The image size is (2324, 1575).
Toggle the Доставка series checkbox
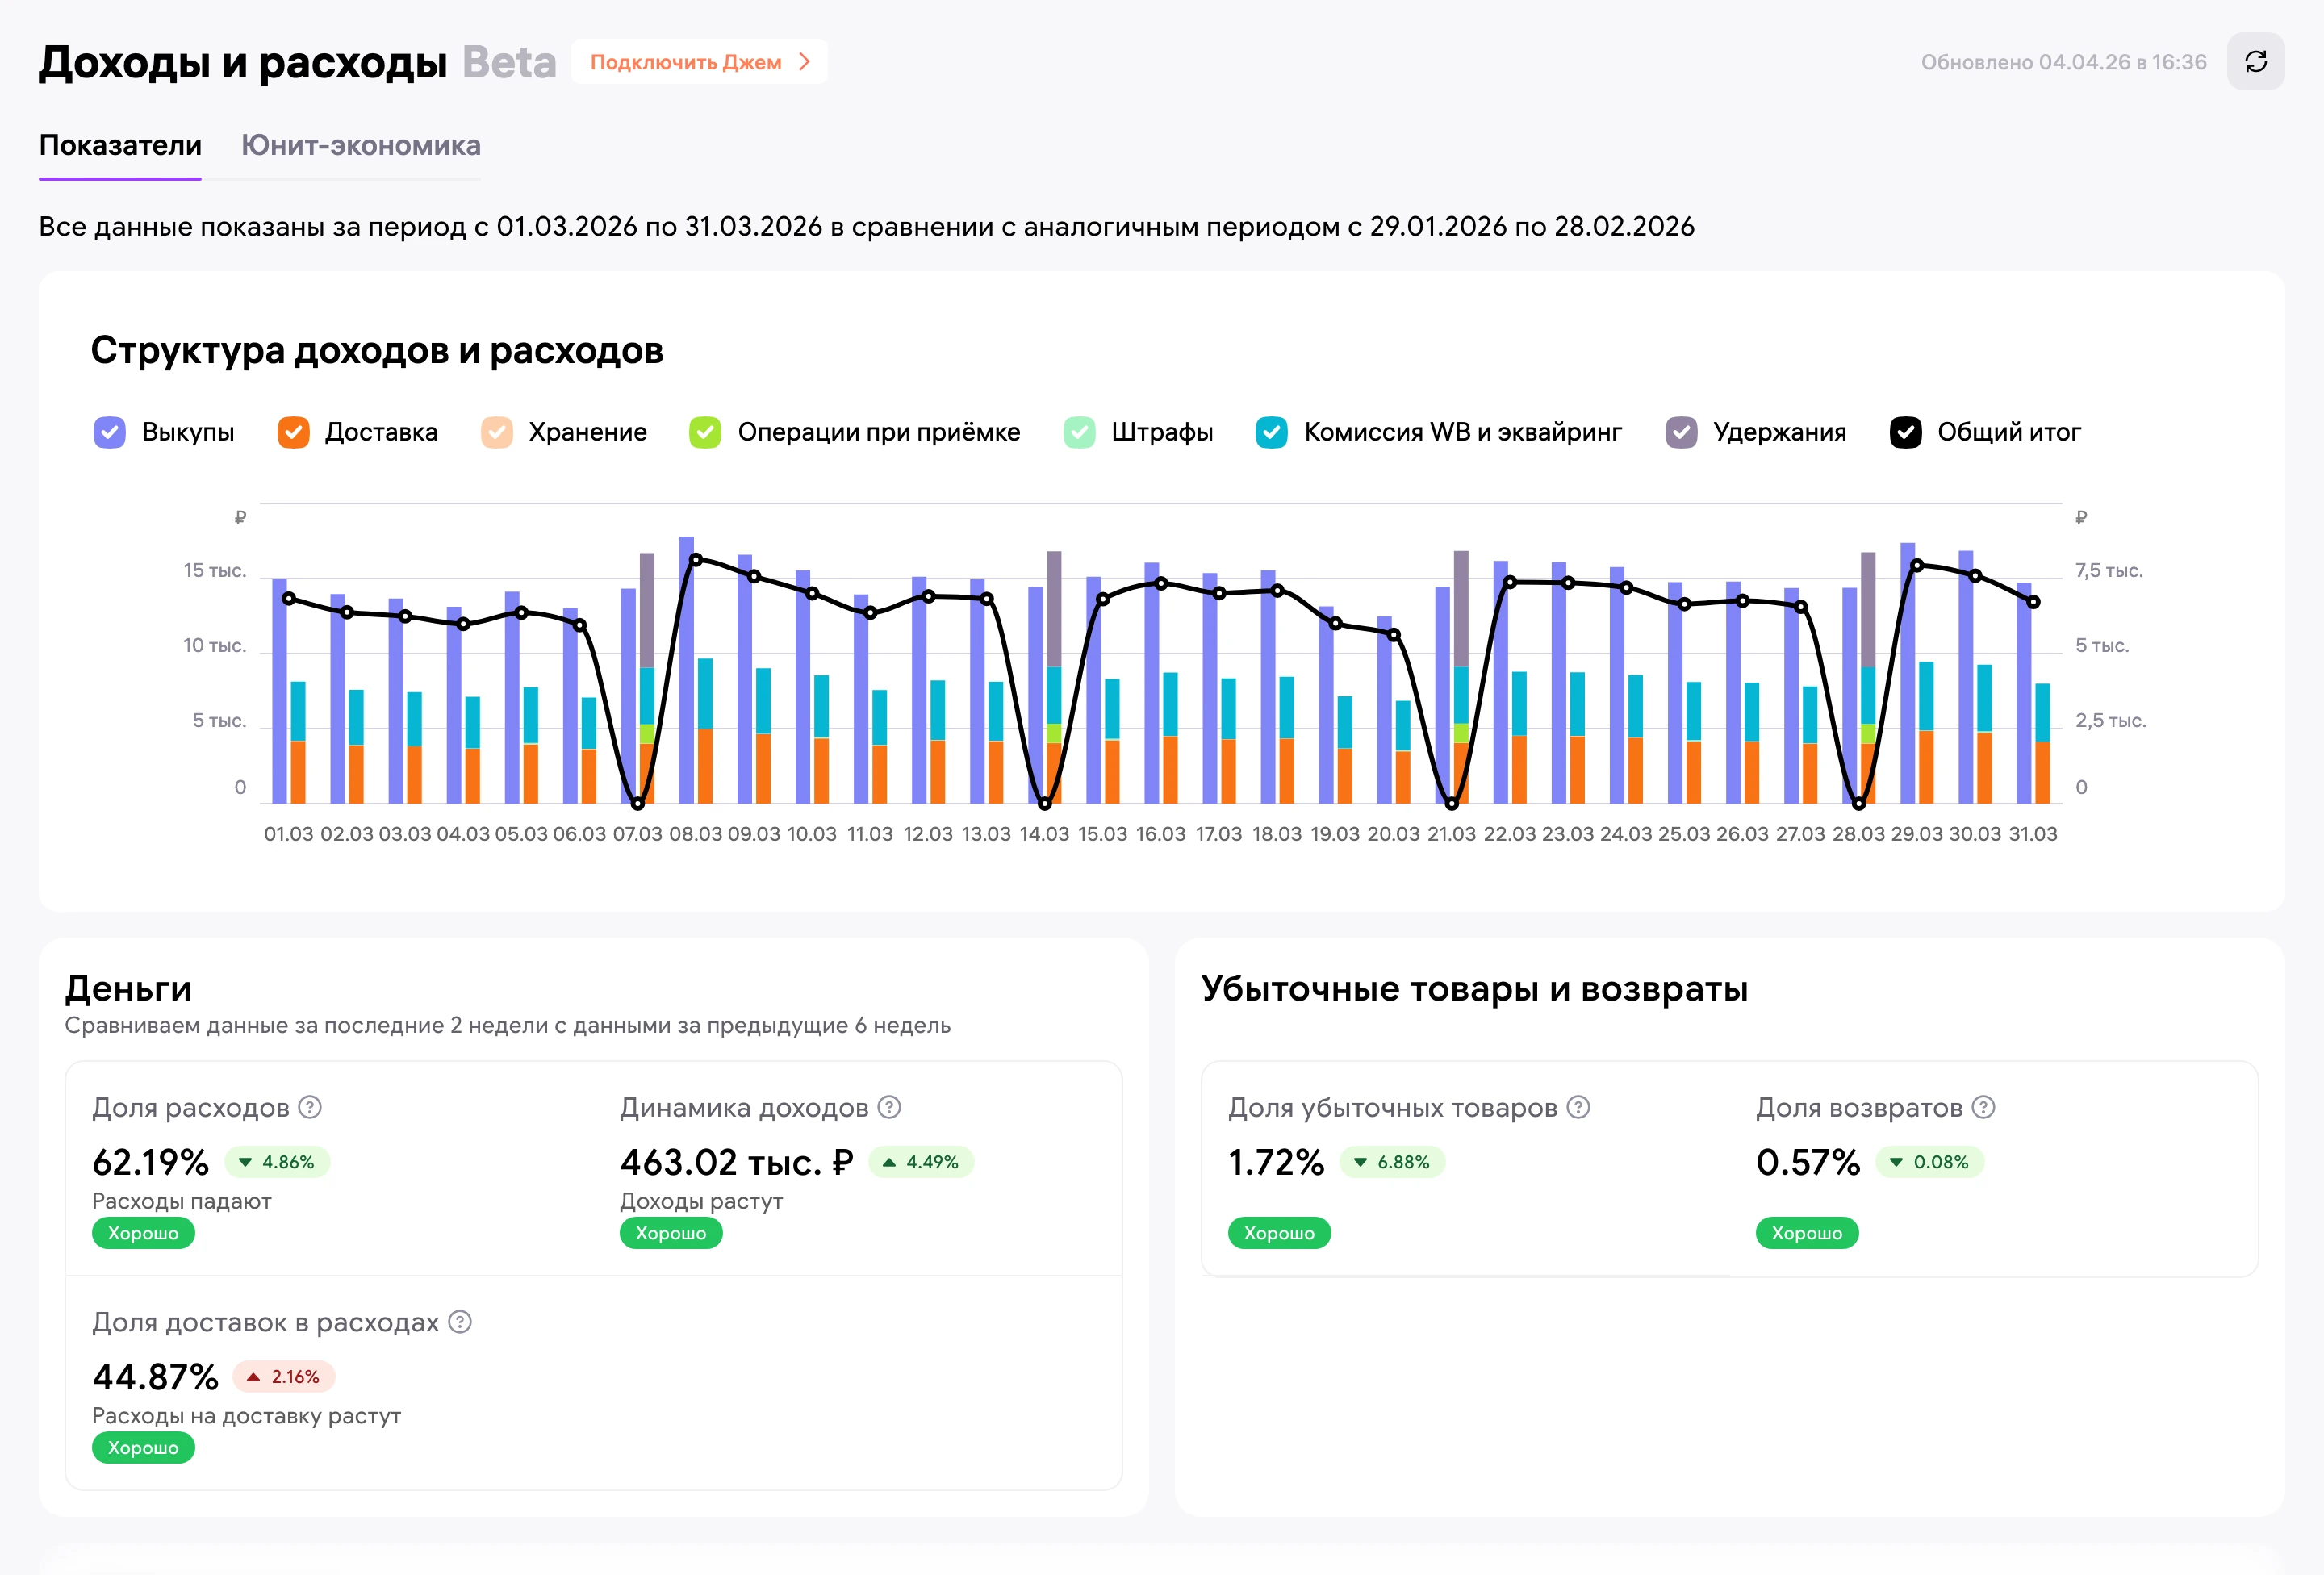[x=293, y=432]
